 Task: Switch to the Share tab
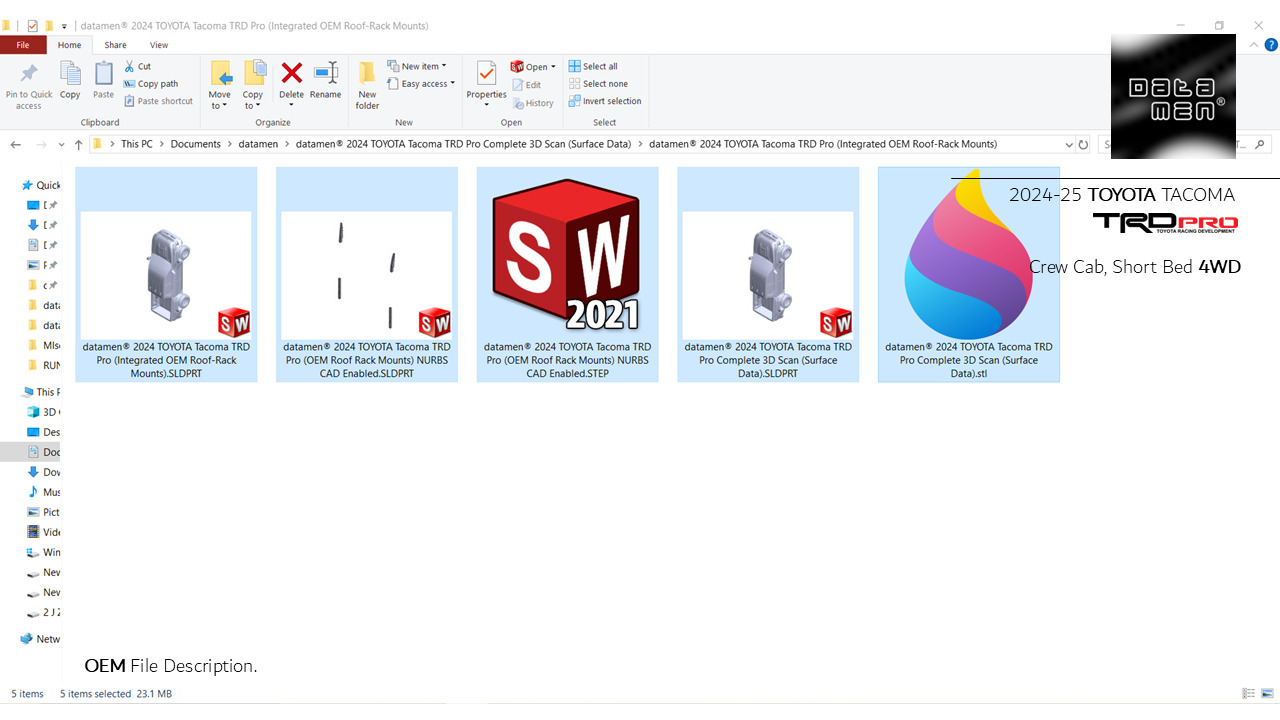[x=115, y=45]
